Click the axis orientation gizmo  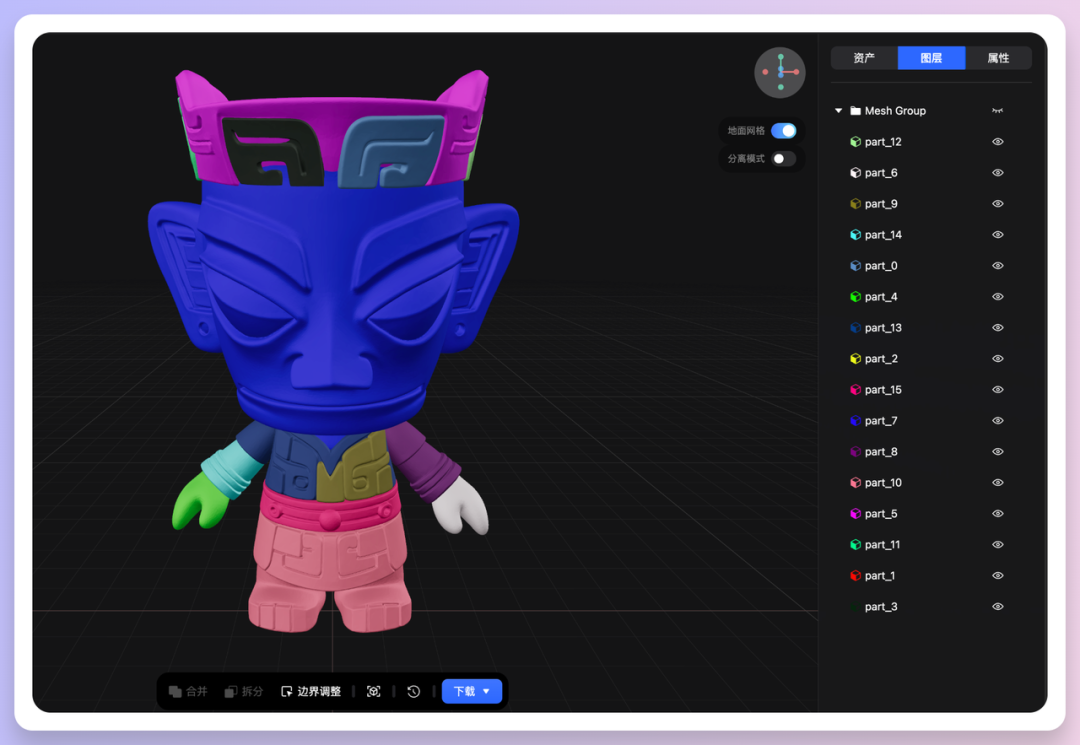coord(780,72)
